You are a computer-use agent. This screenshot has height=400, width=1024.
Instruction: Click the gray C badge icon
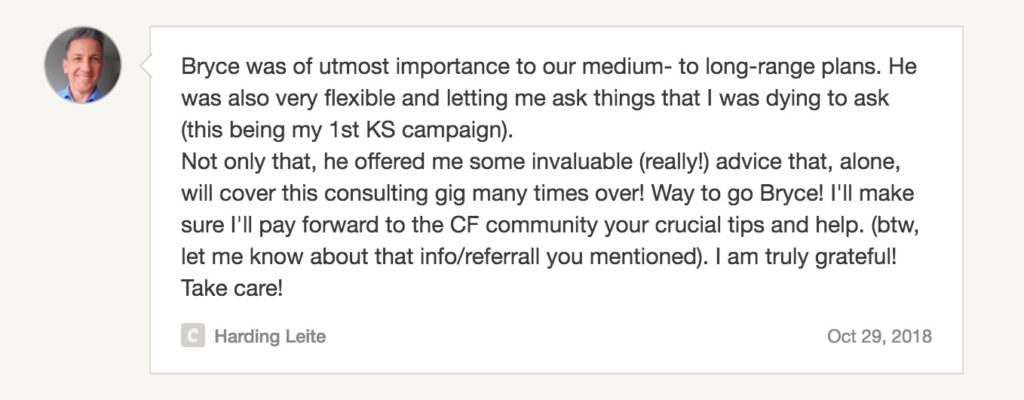tap(193, 336)
